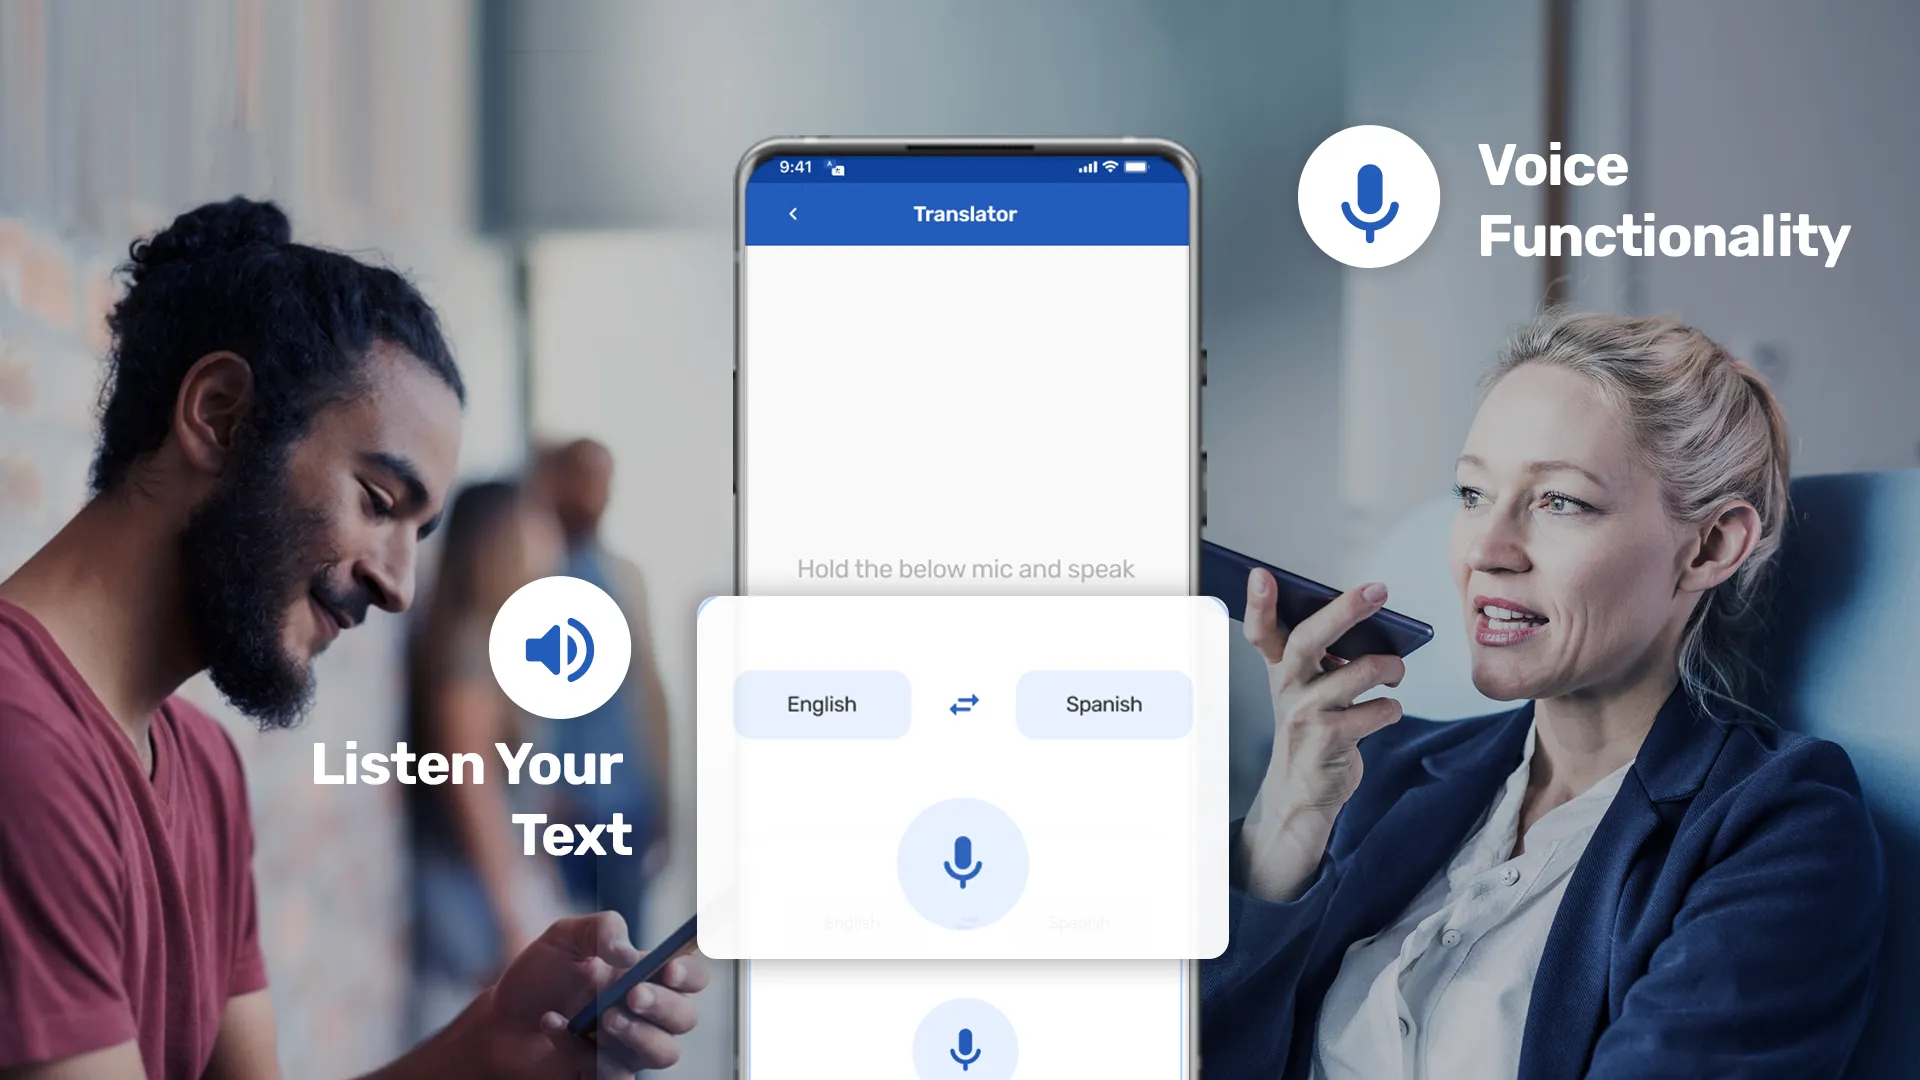The width and height of the screenshot is (1920, 1080).
Task: Tap the English language dropdown selector
Action: [820, 704]
